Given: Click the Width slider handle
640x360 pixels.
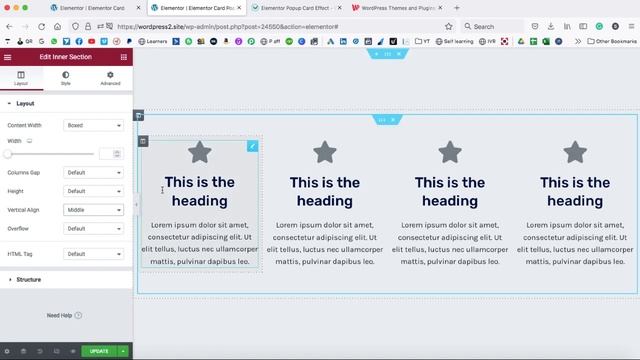Looking at the screenshot, I should (8, 154).
